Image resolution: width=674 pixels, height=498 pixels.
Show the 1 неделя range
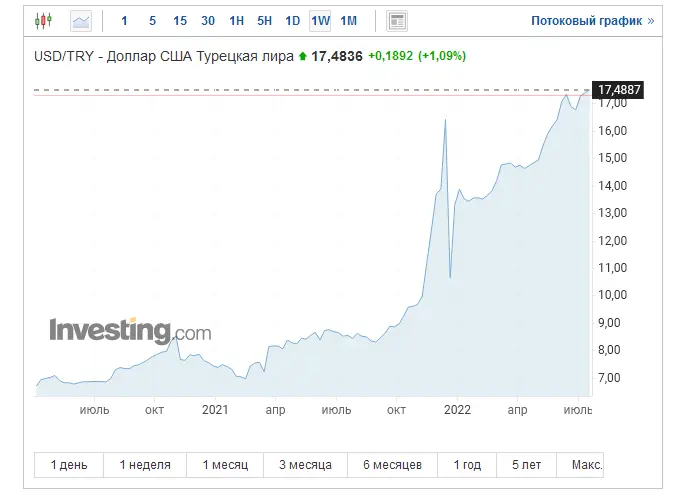(x=145, y=464)
